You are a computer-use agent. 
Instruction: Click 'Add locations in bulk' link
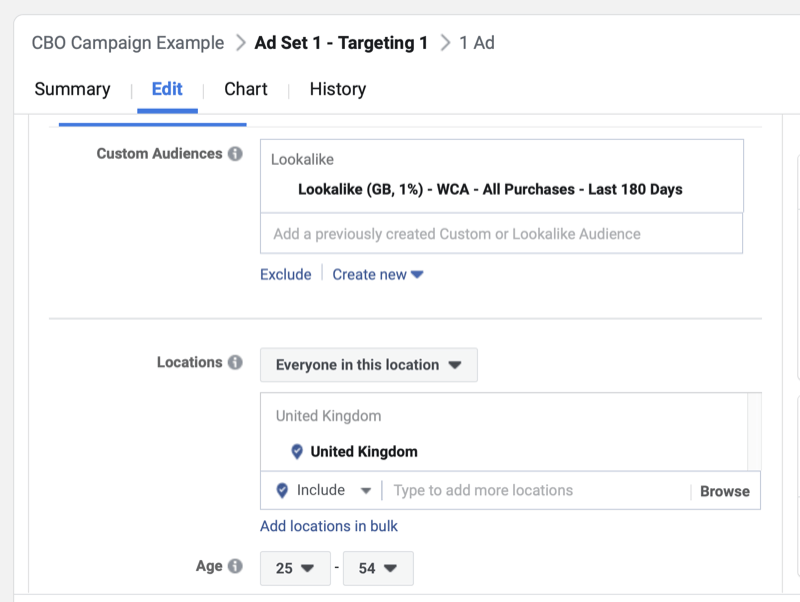coord(329,526)
